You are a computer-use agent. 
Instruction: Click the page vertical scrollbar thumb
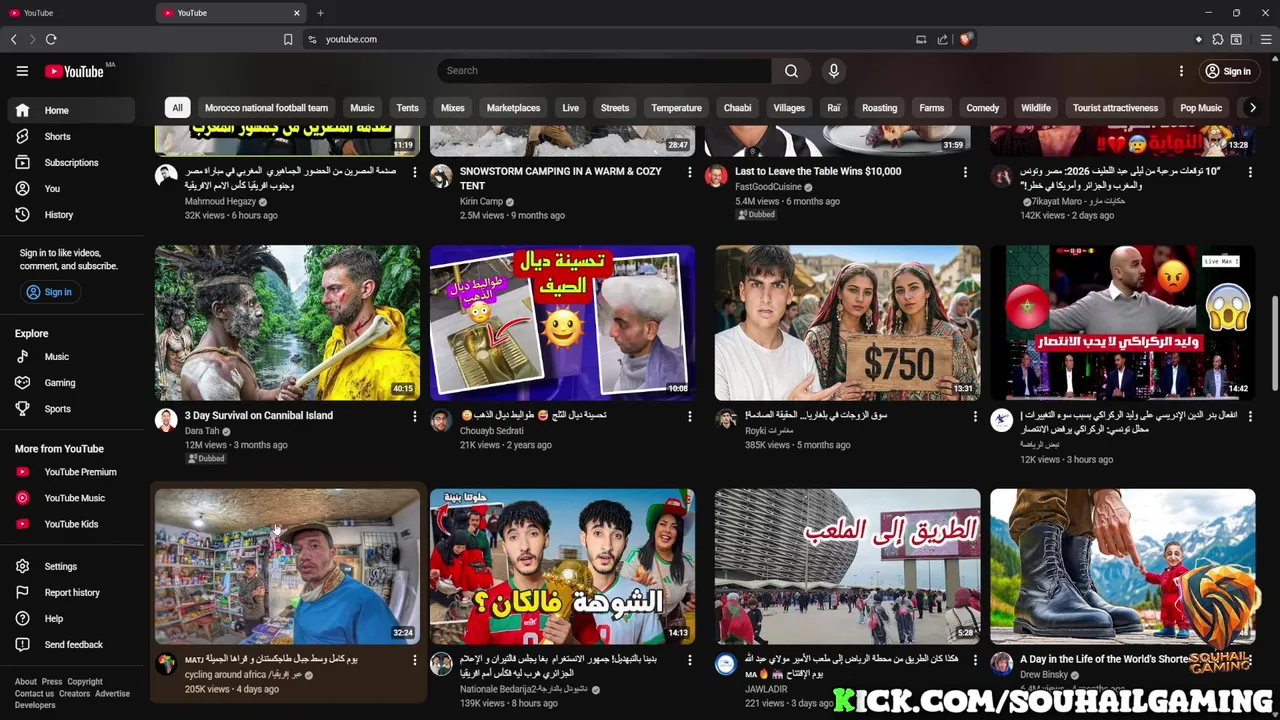tap(1274, 344)
